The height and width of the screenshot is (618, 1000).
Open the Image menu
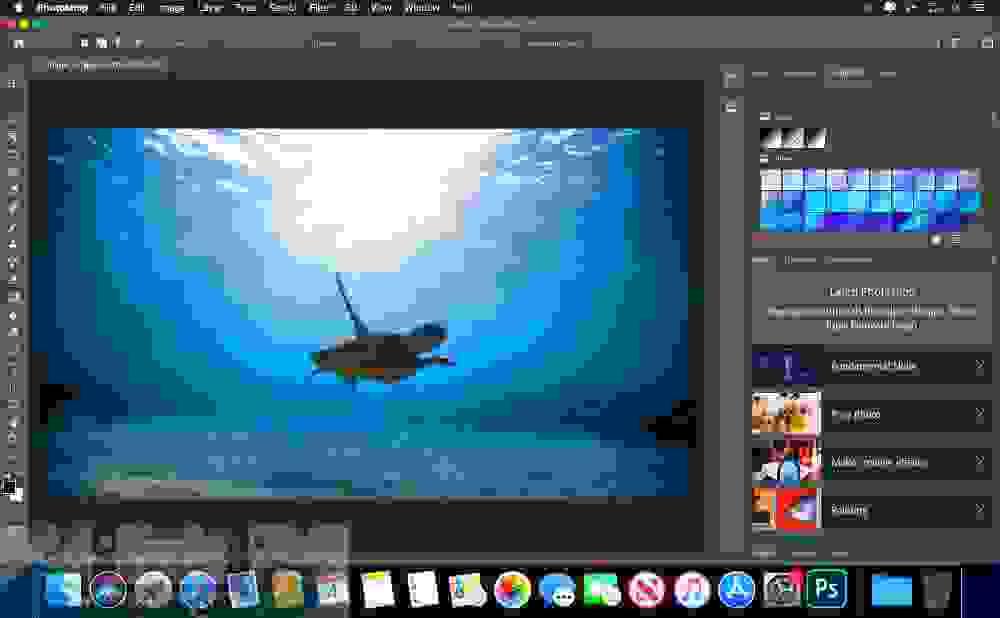pos(172,8)
